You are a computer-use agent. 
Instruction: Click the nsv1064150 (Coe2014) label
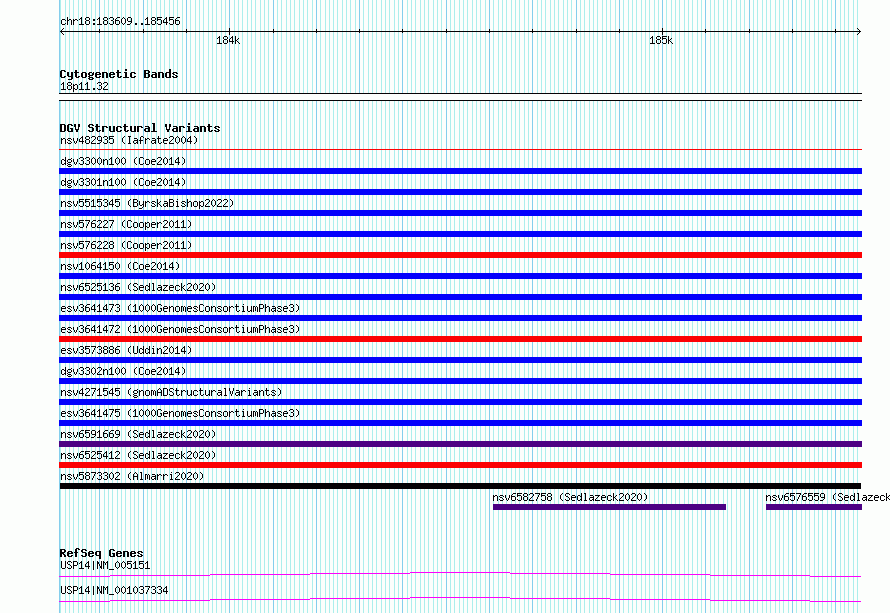tap(120, 266)
